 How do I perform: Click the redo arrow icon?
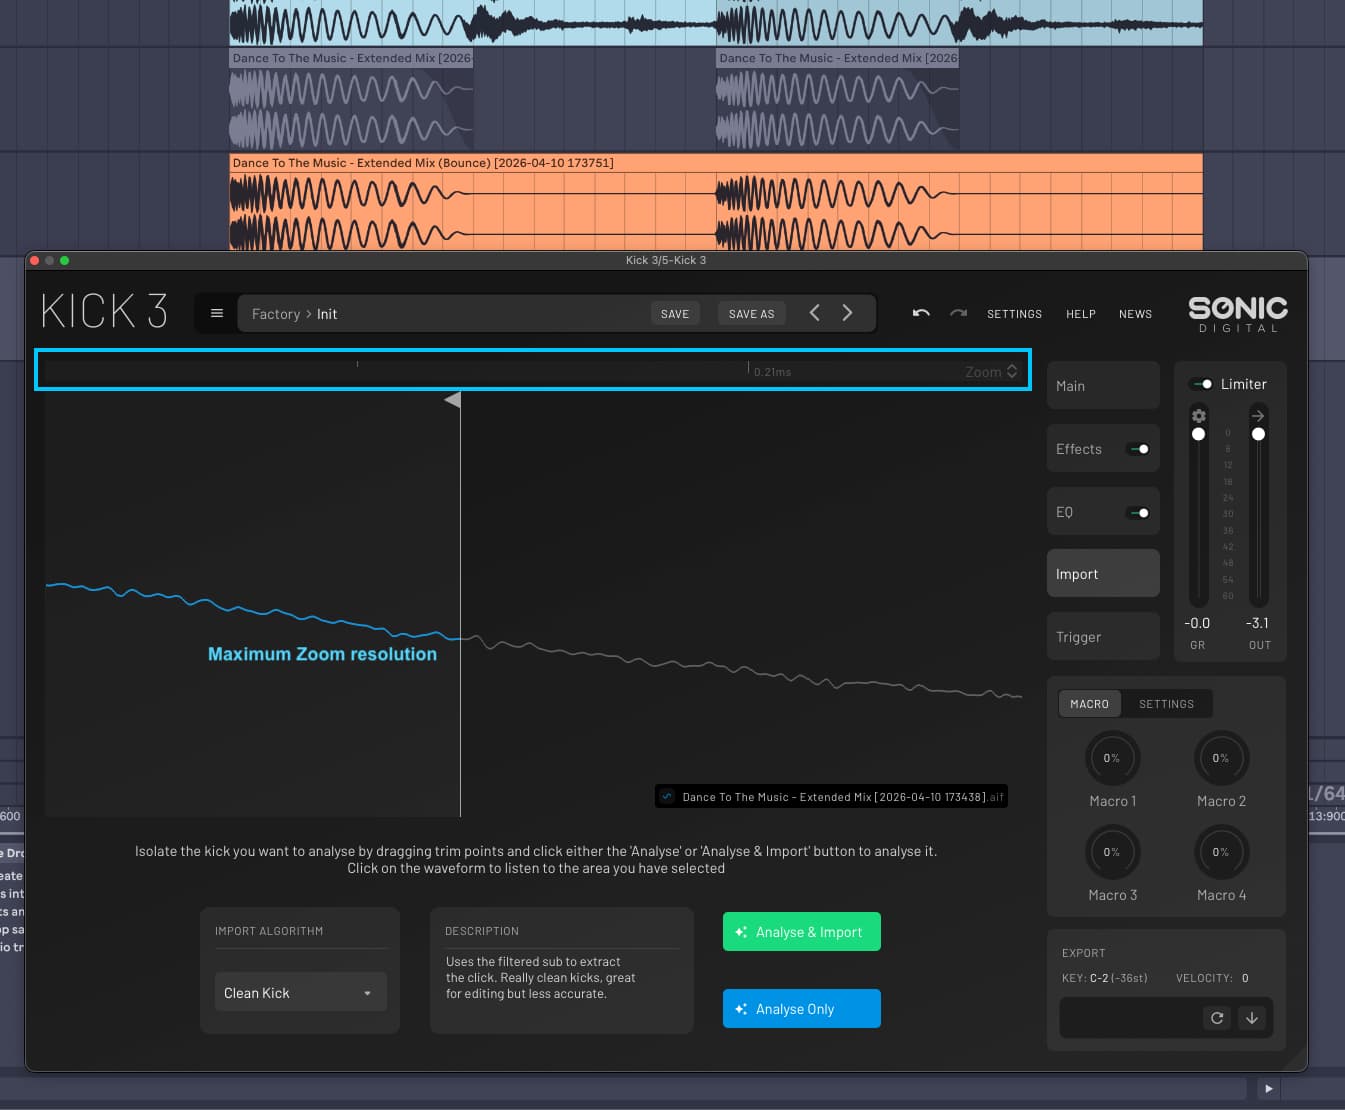[x=958, y=313]
